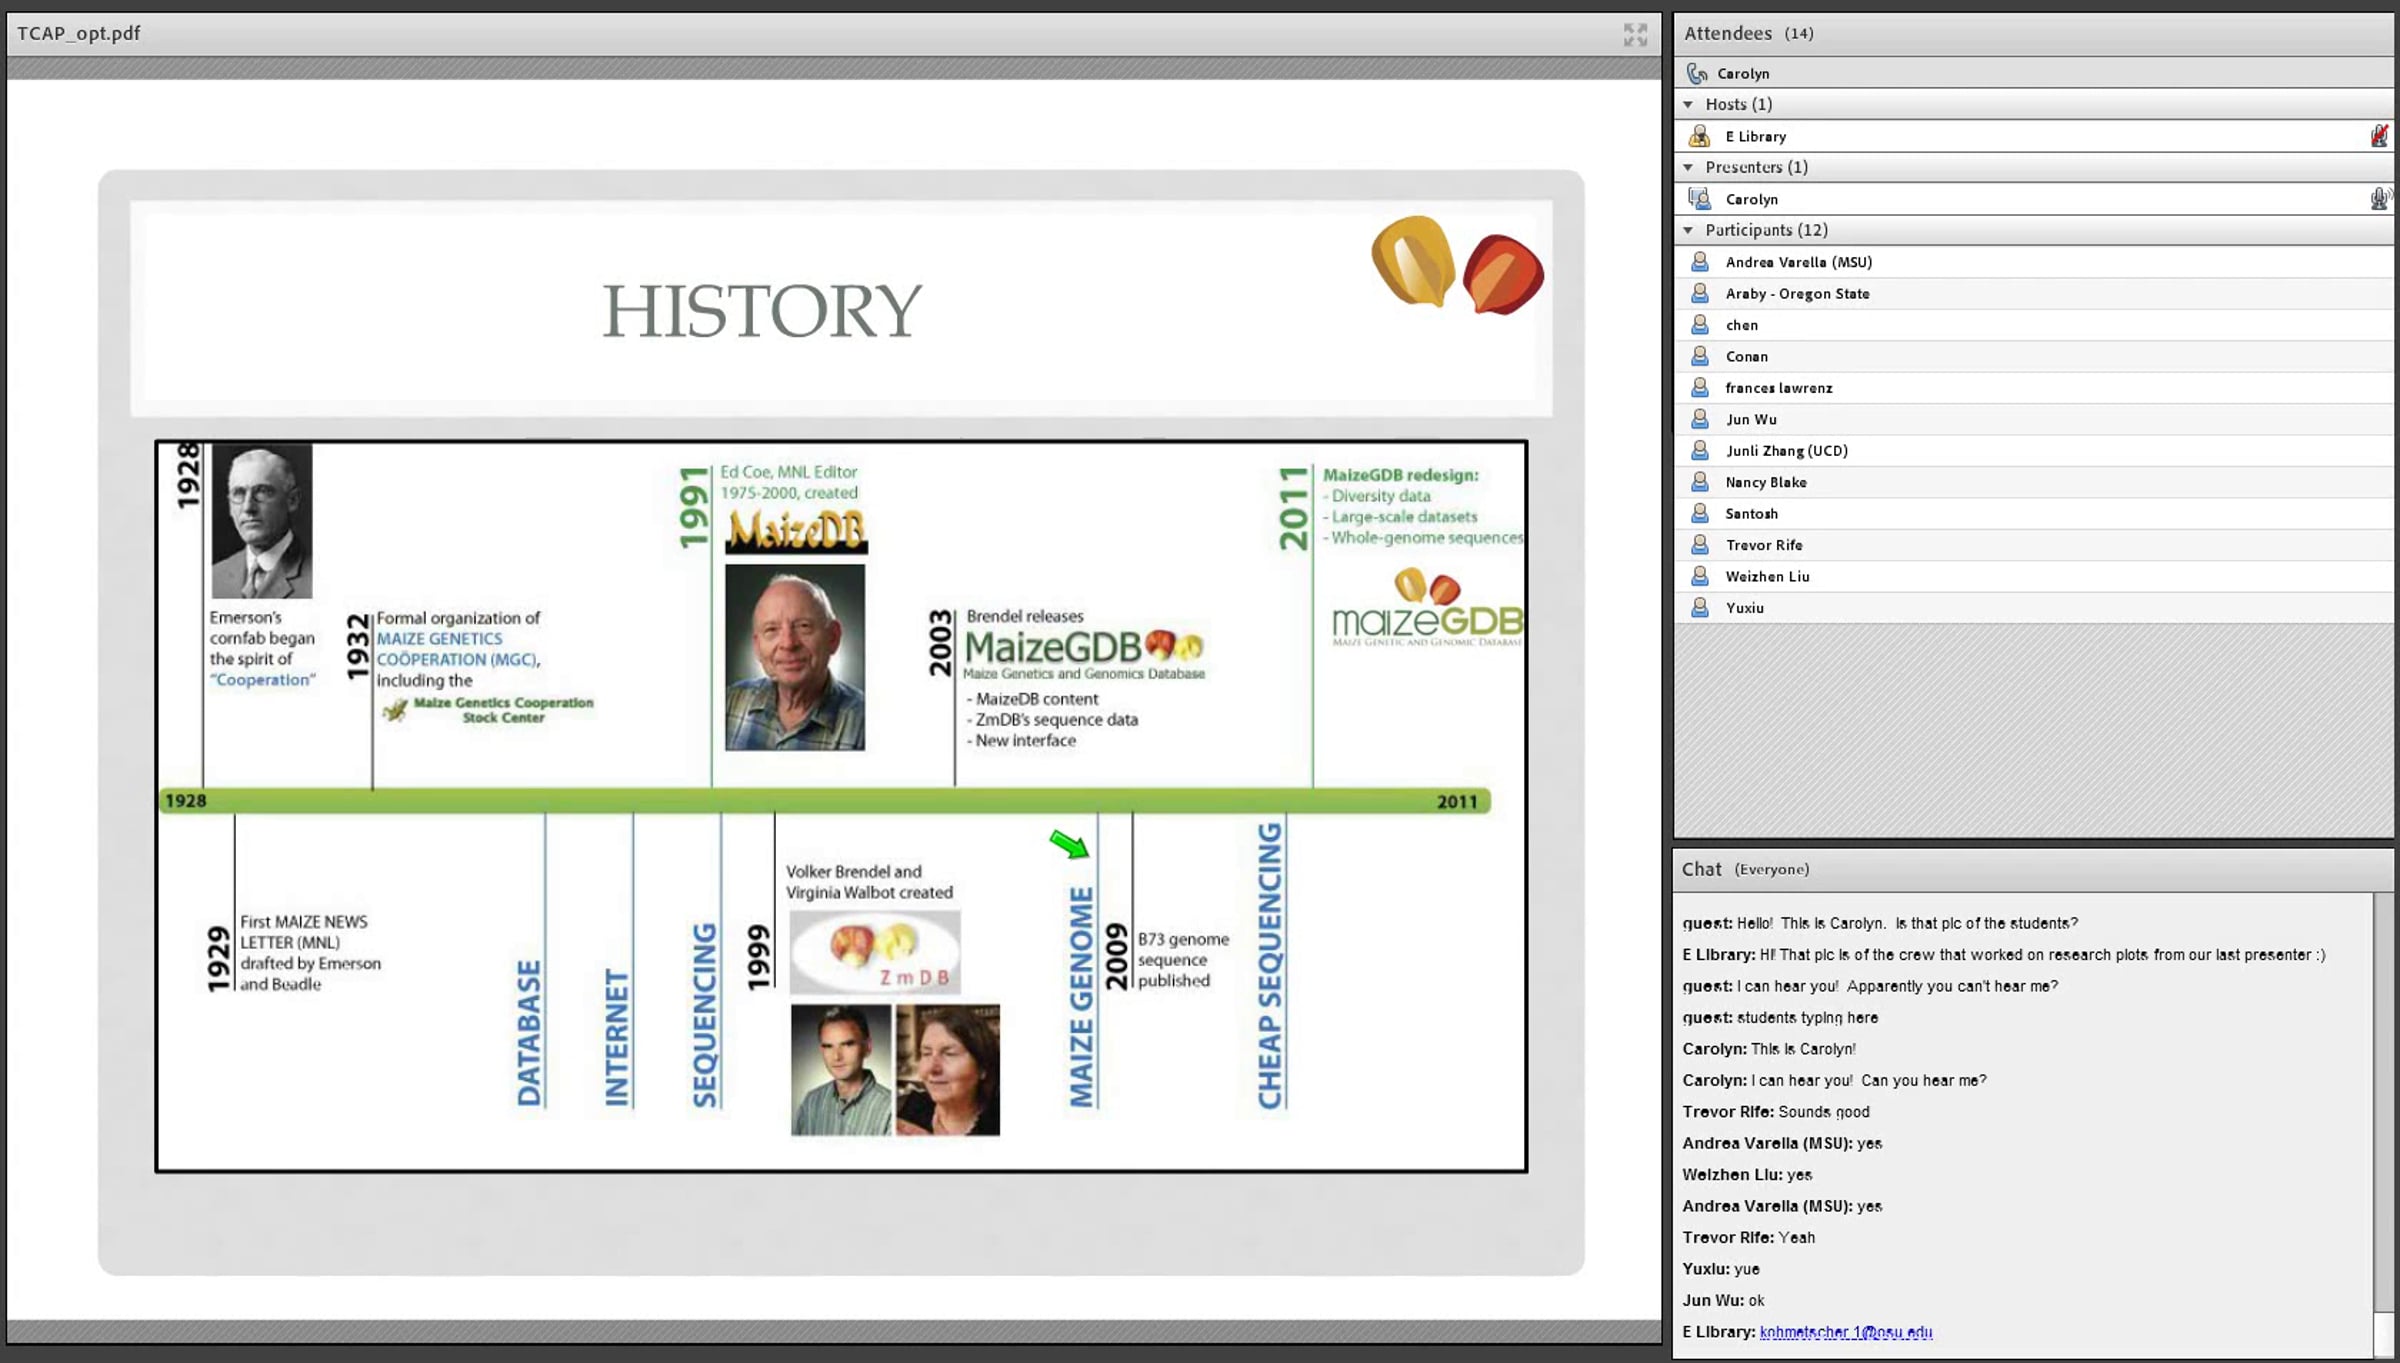Screen dimensions: 2400x1363
Task: Select attendee name Araby - Oregon State
Action: click(x=1797, y=293)
